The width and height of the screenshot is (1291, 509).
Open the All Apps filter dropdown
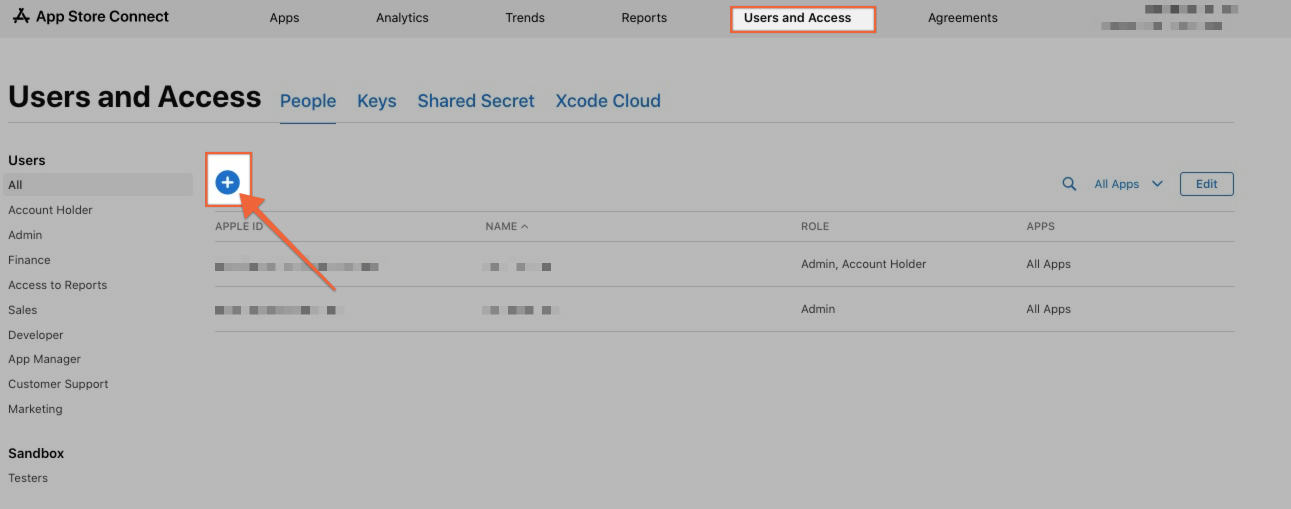click(1128, 184)
